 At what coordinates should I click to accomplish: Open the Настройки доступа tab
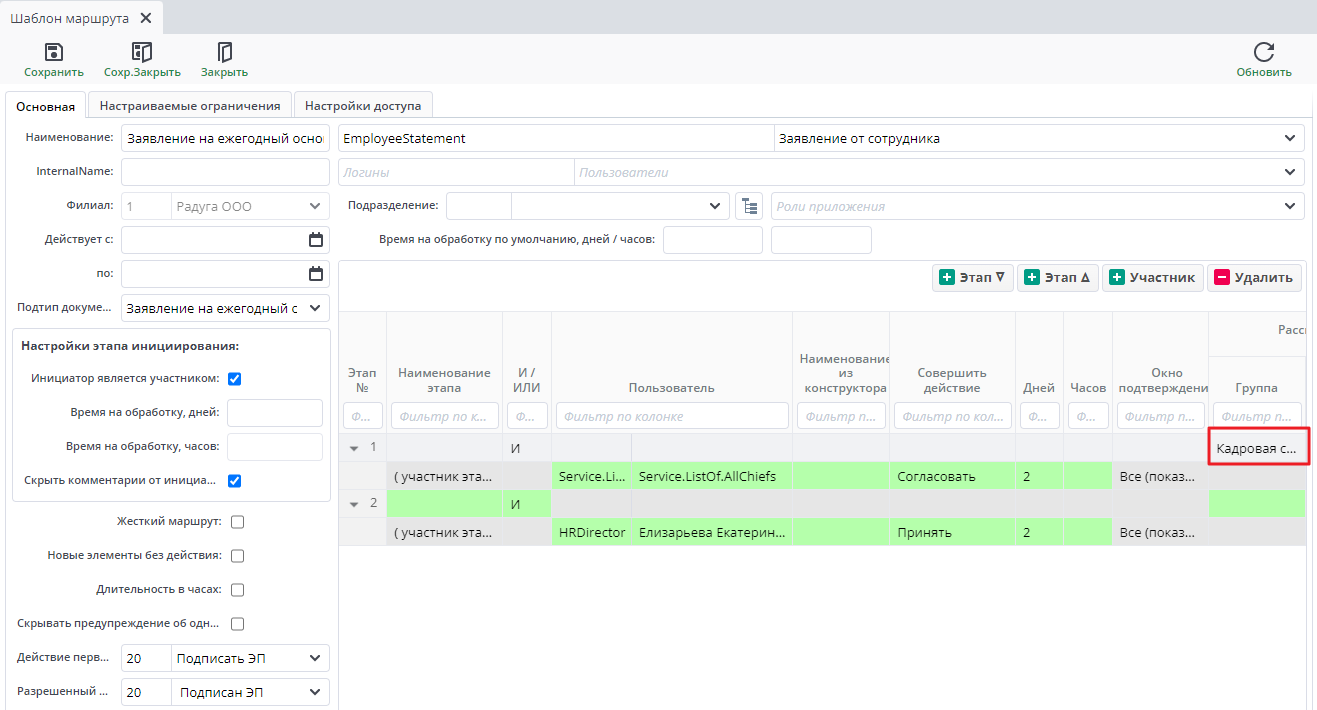tap(363, 105)
